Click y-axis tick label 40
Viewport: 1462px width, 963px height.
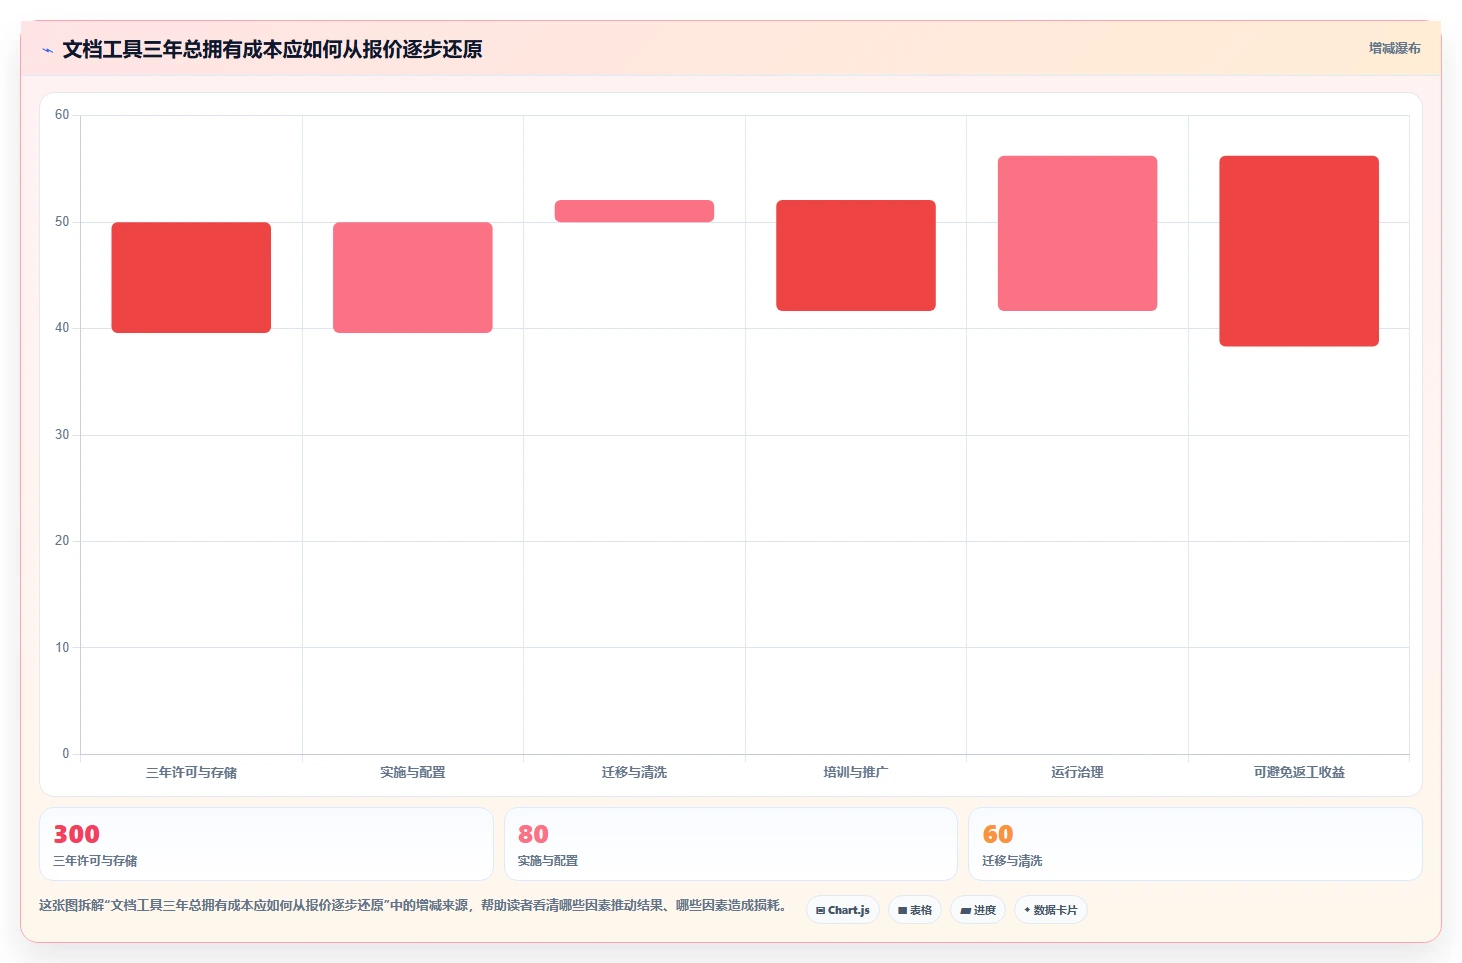pyautogui.click(x=62, y=328)
